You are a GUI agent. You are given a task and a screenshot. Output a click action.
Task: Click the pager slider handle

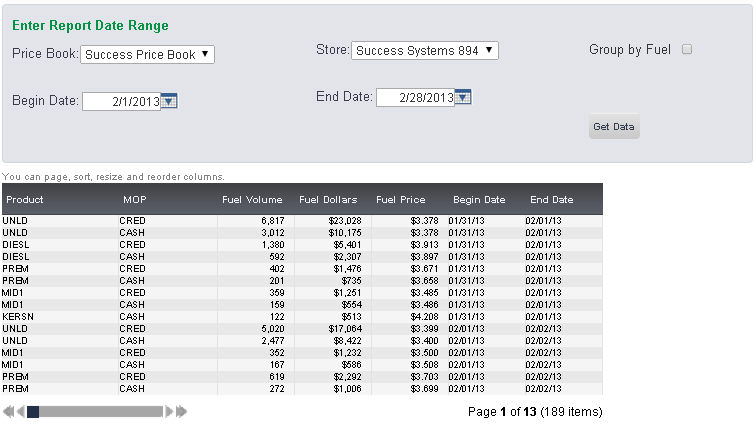click(33, 411)
